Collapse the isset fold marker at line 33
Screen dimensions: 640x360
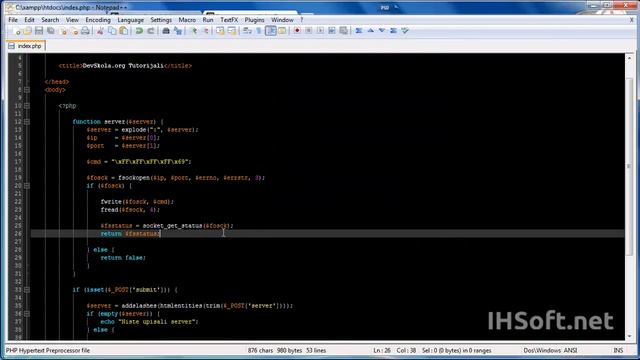point(27,290)
